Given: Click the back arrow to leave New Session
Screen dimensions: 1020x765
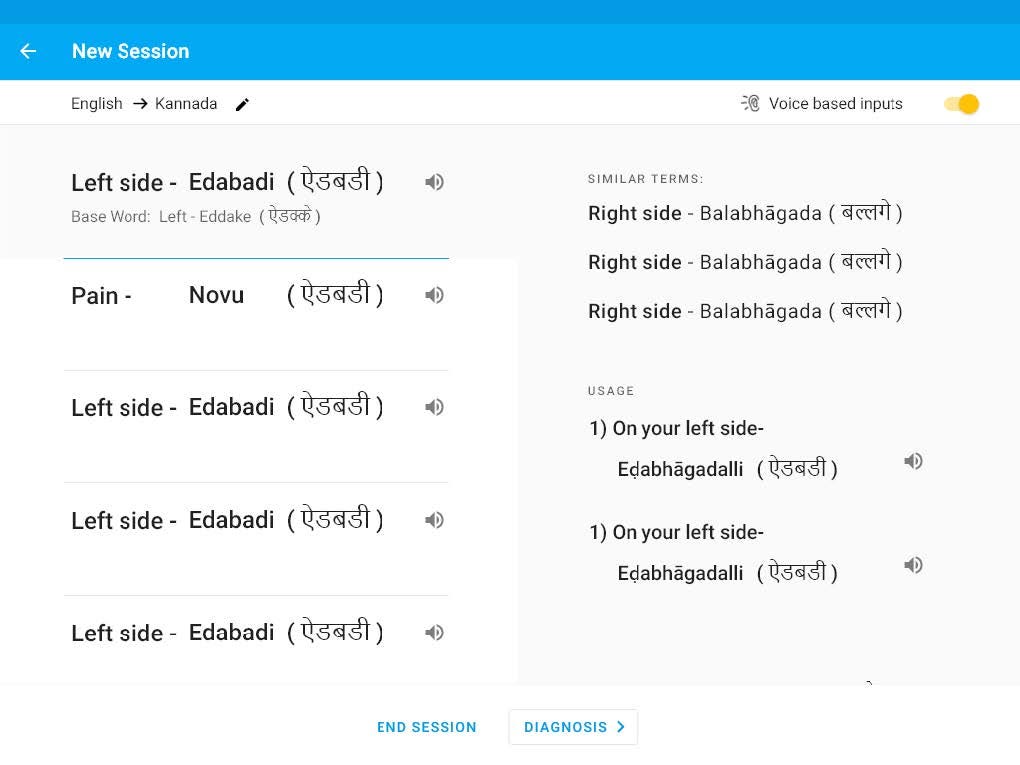Looking at the screenshot, I should point(27,51).
